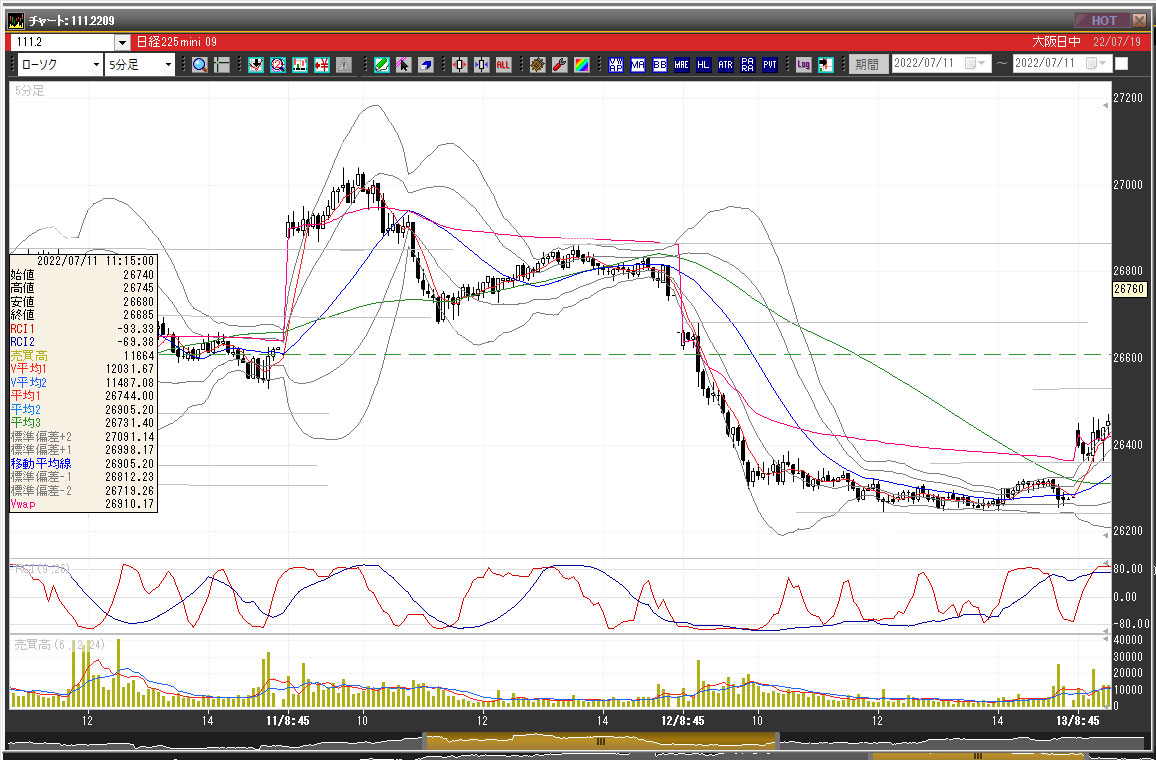Open the 5分足 timeframe dropdown
This screenshot has height=760, width=1156.
tap(139, 65)
